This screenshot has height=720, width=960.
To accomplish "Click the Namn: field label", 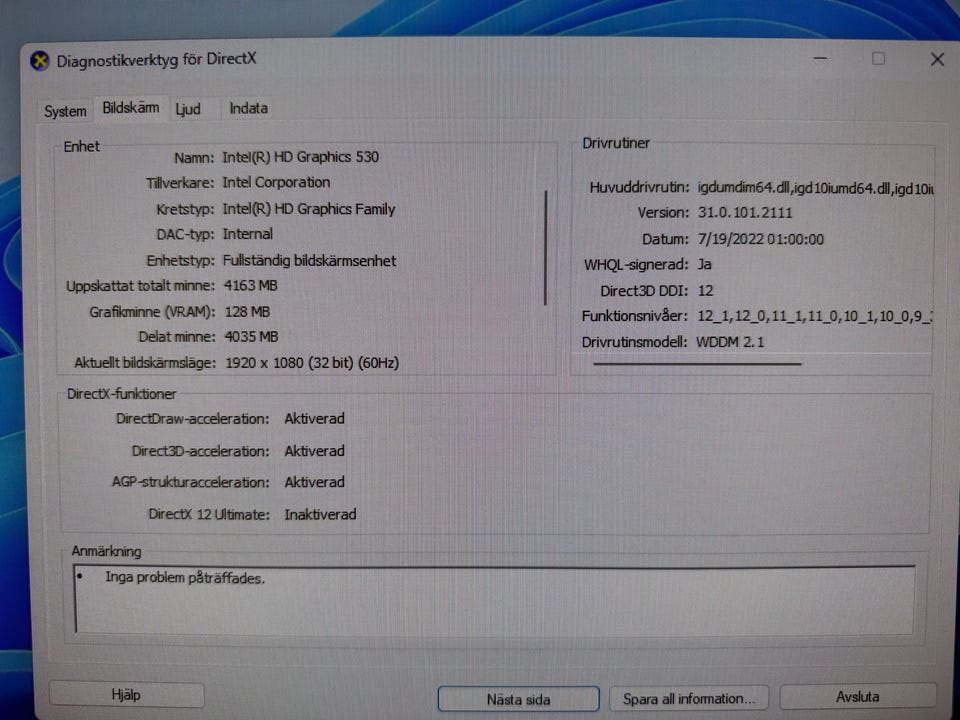I will point(194,158).
